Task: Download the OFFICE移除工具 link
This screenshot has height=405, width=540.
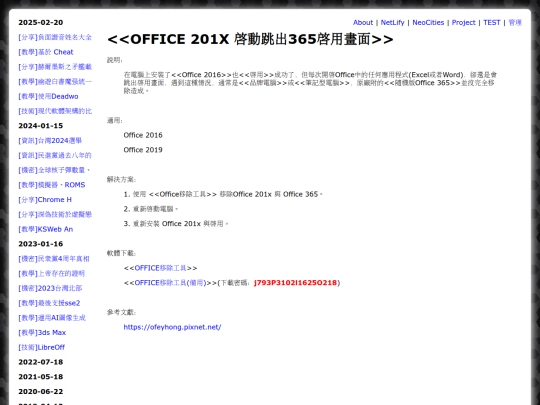Action: pos(160,268)
